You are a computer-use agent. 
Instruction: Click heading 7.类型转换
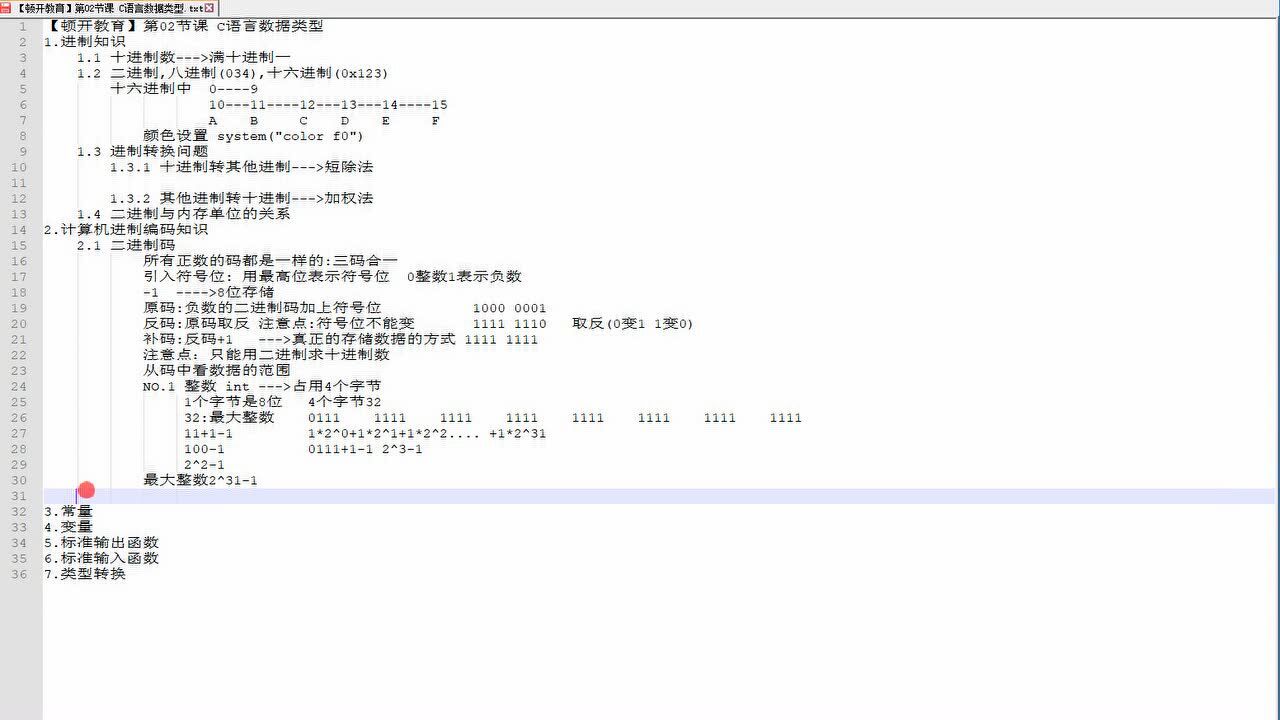pyautogui.click(x=85, y=574)
